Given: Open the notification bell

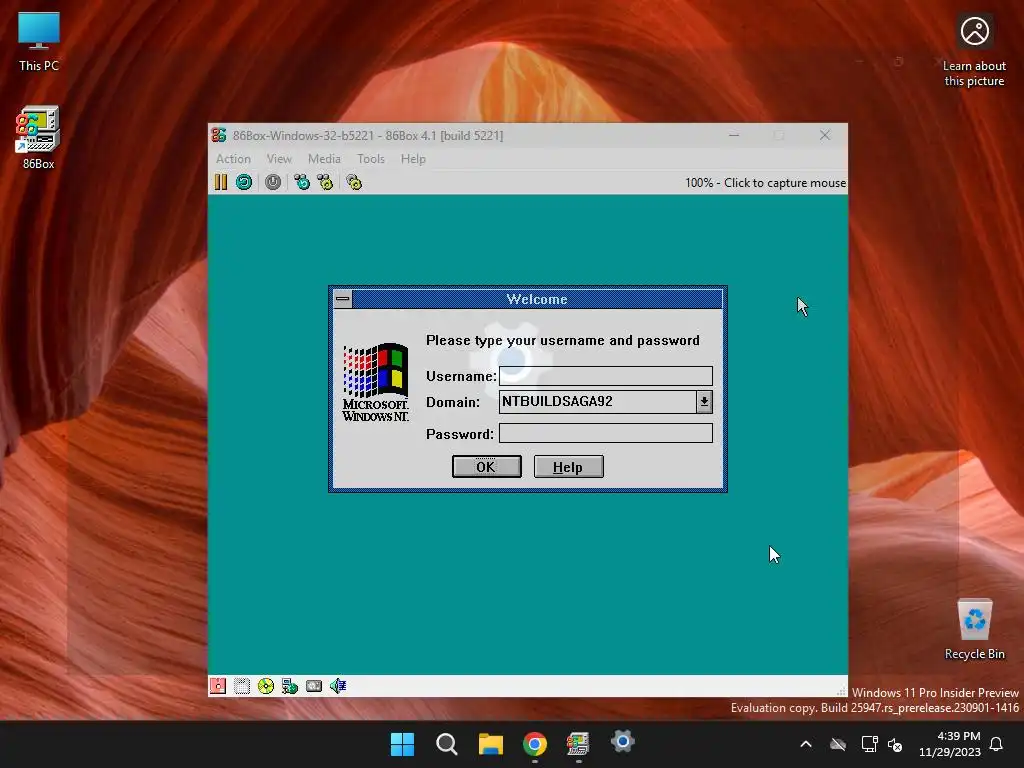Looking at the screenshot, I should click(997, 744).
